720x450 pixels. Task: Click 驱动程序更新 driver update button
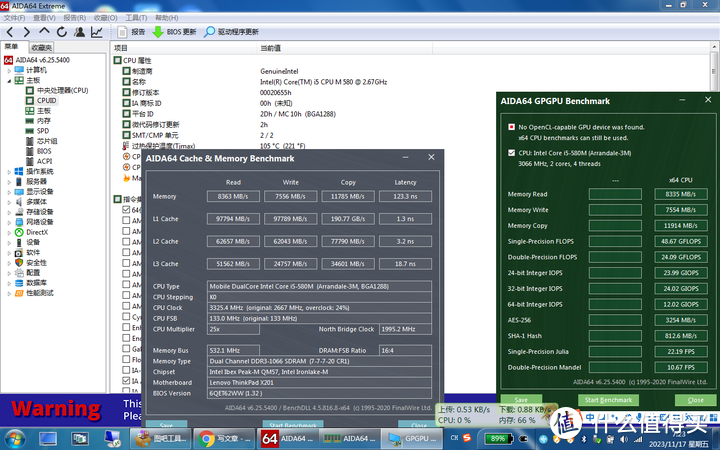(x=231, y=32)
